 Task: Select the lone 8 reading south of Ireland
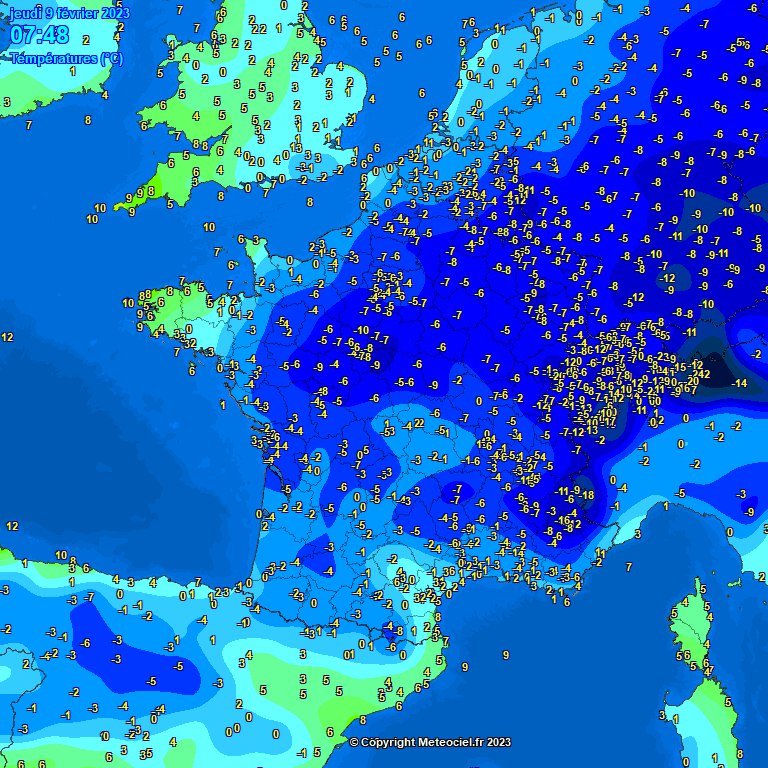(88, 120)
